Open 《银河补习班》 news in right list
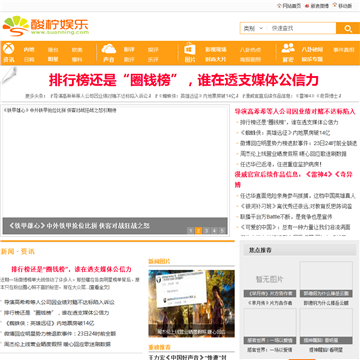Screen dimensions: 360x360 click(296, 206)
